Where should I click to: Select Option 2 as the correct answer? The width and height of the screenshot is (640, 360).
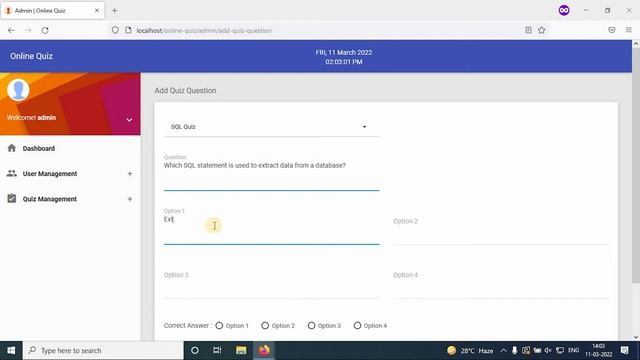(x=265, y=325)
